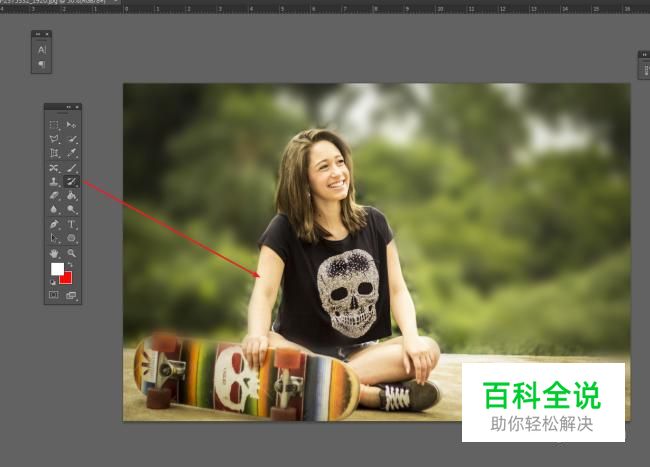Select the Quick Selection tool

click(x=71, y=139)
